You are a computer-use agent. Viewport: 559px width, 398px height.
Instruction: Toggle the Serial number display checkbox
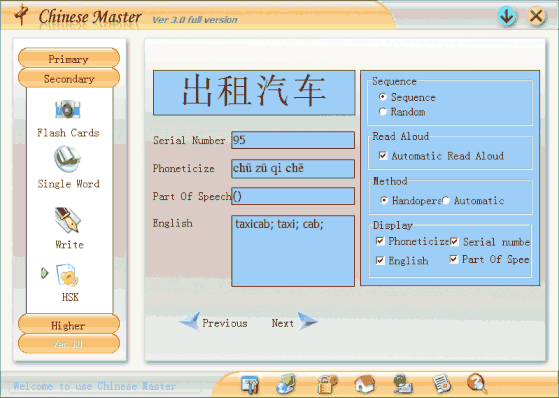(x=454, y=242)
